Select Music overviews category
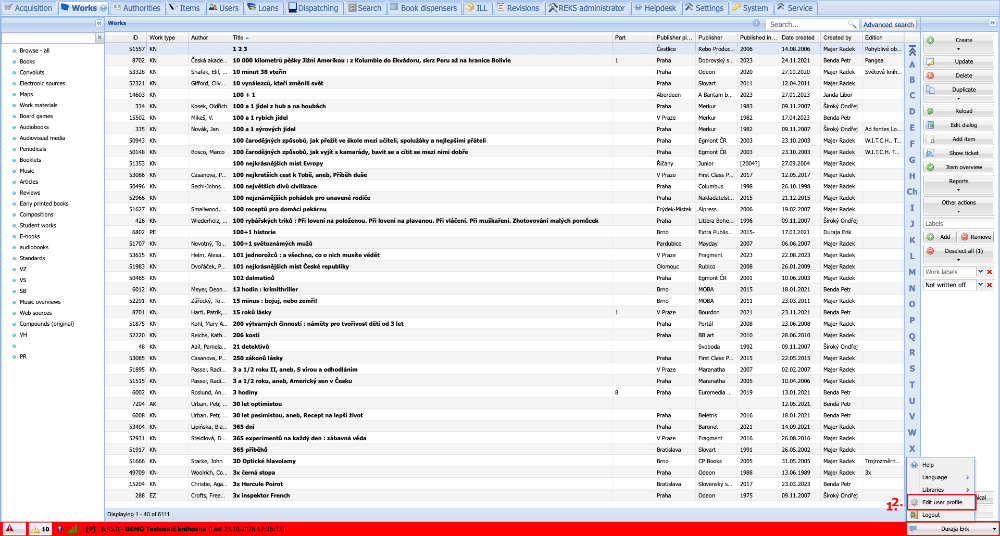Screen dimensions: 1000x536 40,302
